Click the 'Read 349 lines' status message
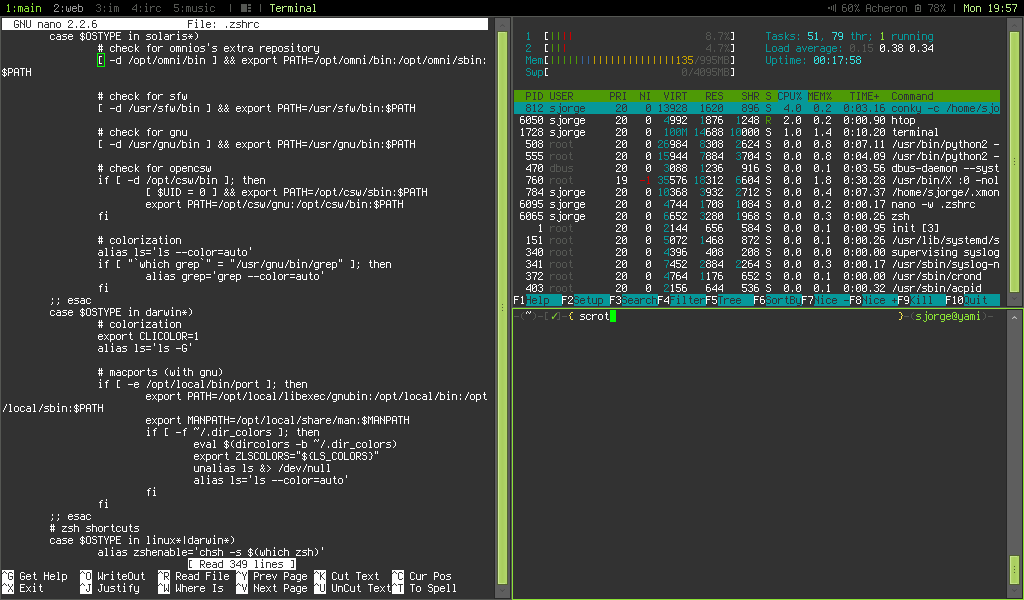1024x600 pixels. click(242, 564)
